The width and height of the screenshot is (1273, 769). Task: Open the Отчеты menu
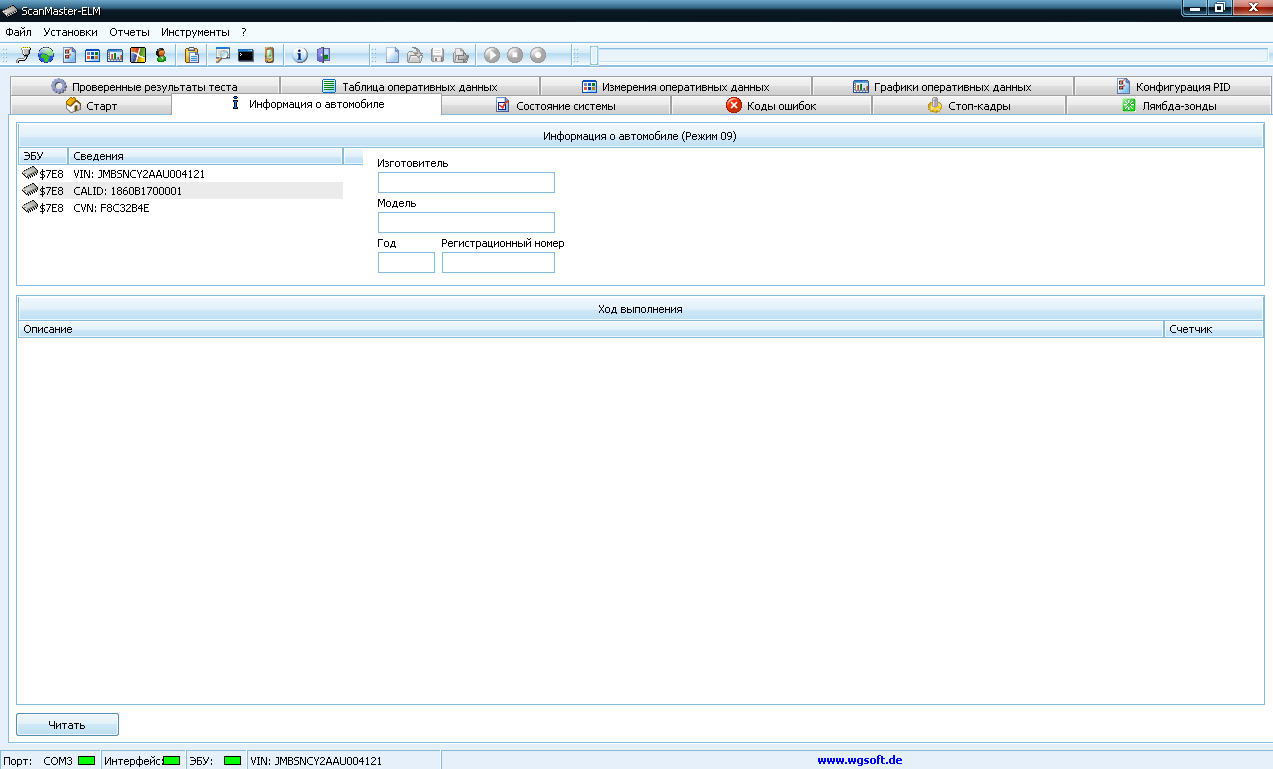tap(129, 32)
